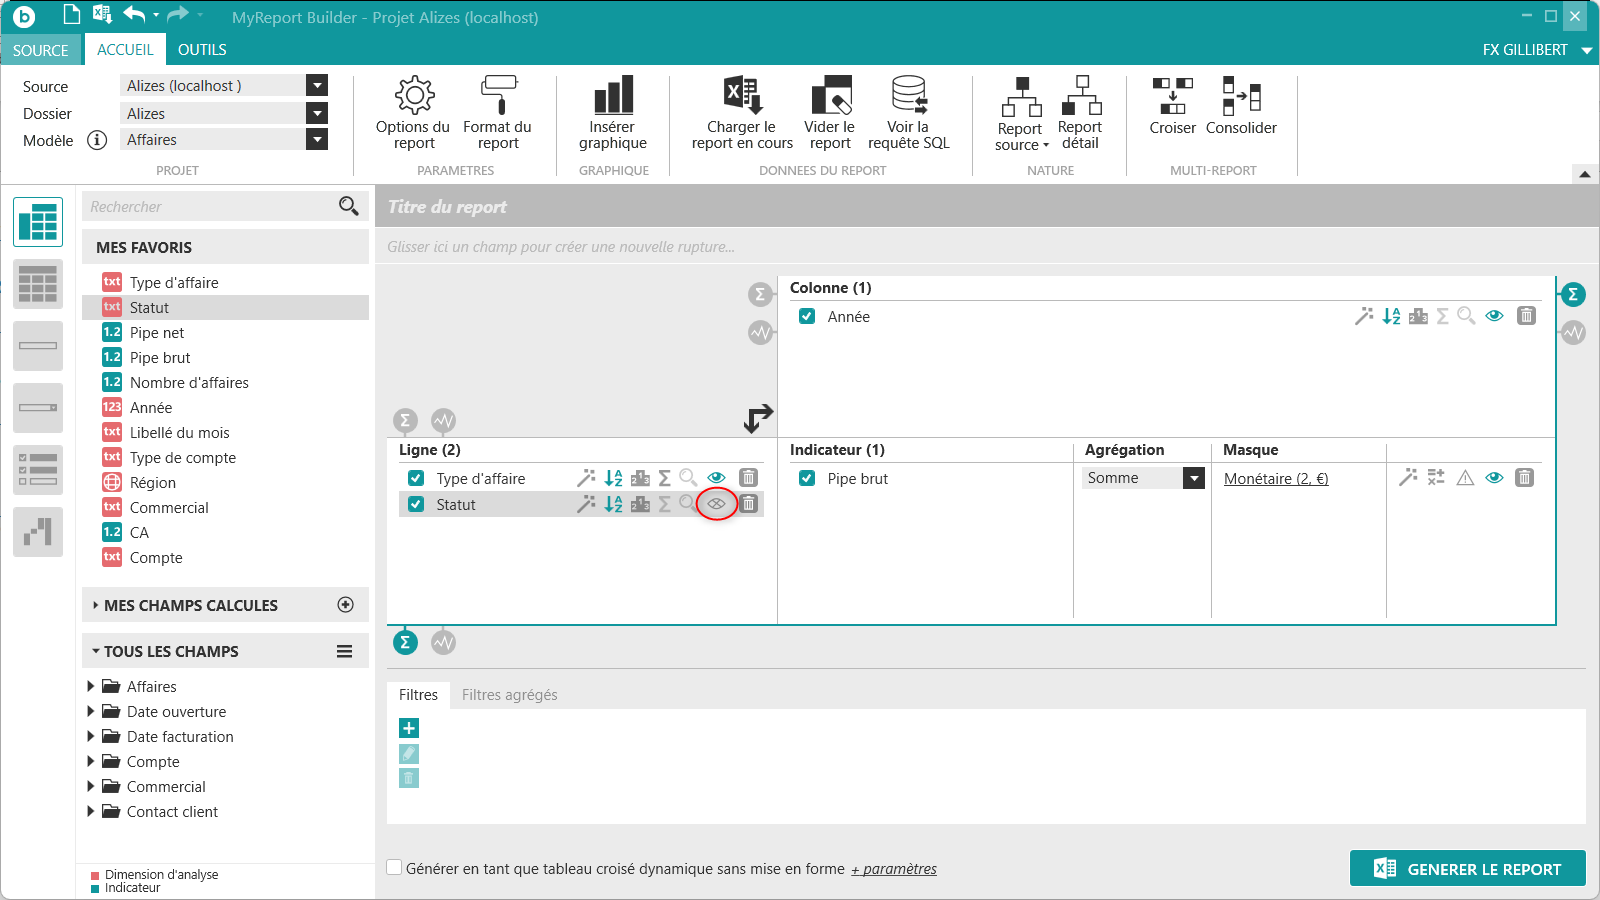Delete the Statut row with trash icon
Screen dimensions: 1600x900
click(748, 504)
